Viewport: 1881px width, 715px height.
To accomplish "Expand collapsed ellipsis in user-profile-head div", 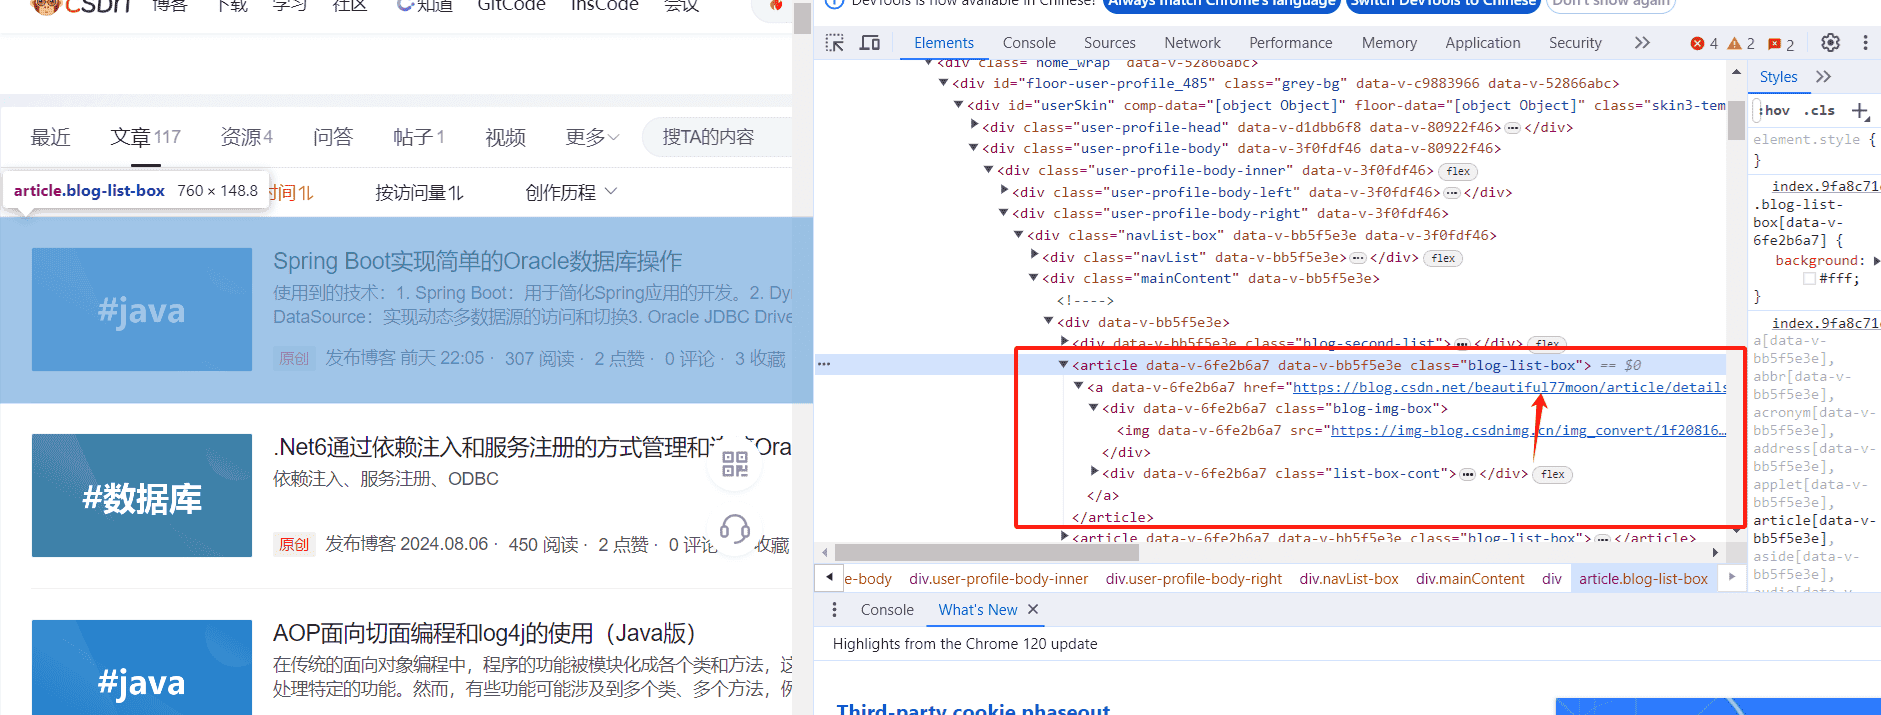I will pyautogui.click(x=1513, y=128).
